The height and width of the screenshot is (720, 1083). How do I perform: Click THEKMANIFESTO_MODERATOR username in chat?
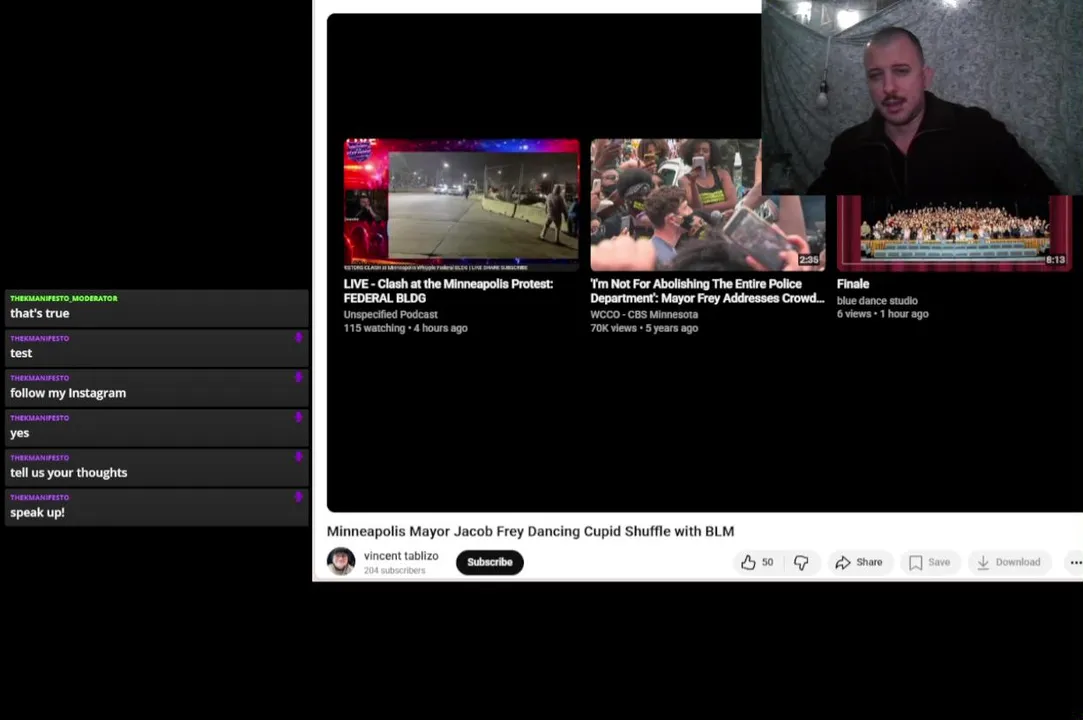click(x=64, y=299)
